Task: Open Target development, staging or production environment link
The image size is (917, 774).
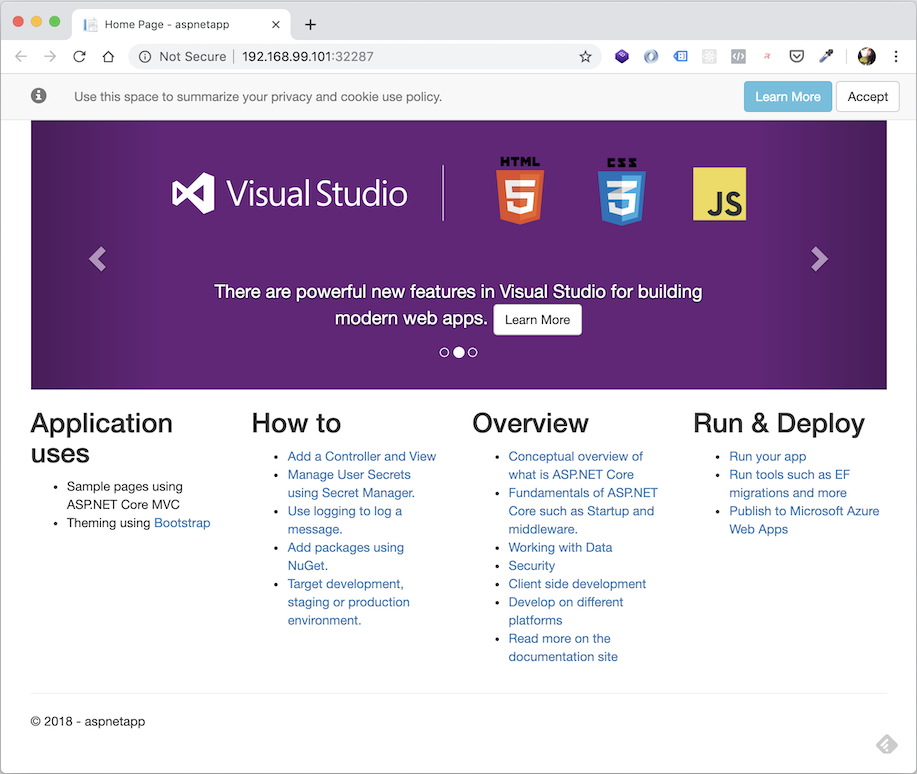Action: (x=348, y=602)
